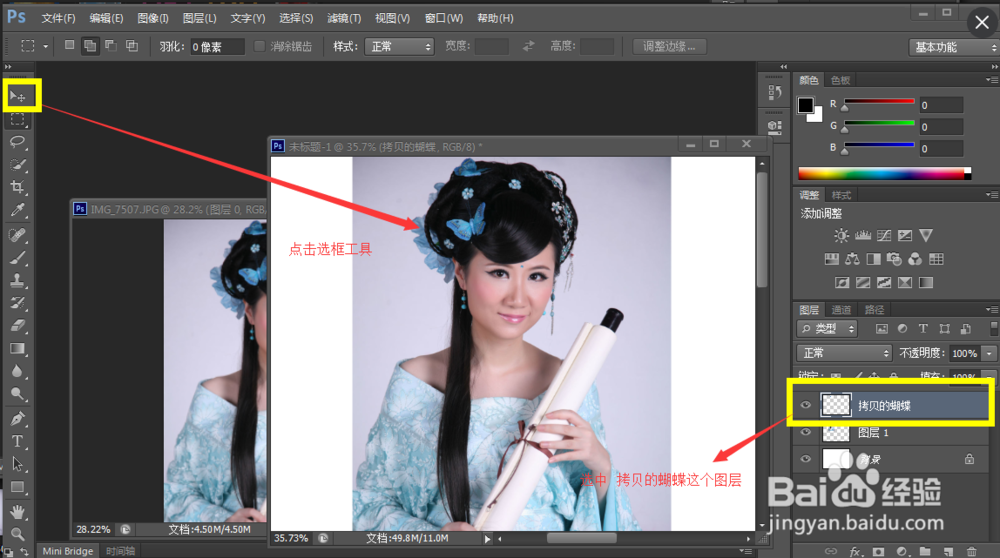The image size is (1000, 558).
Task: Open the tool preset picker arrow
Action: click(45, 46)
